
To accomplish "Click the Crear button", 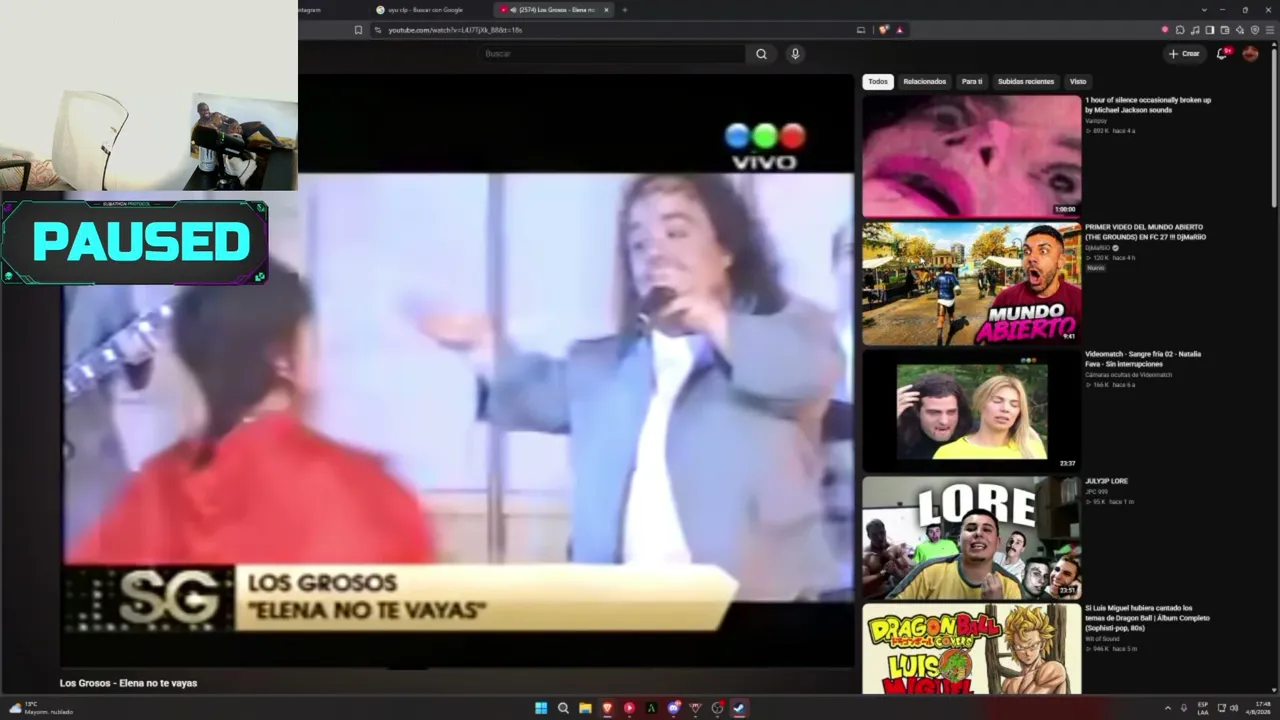I will [1184, 54].
